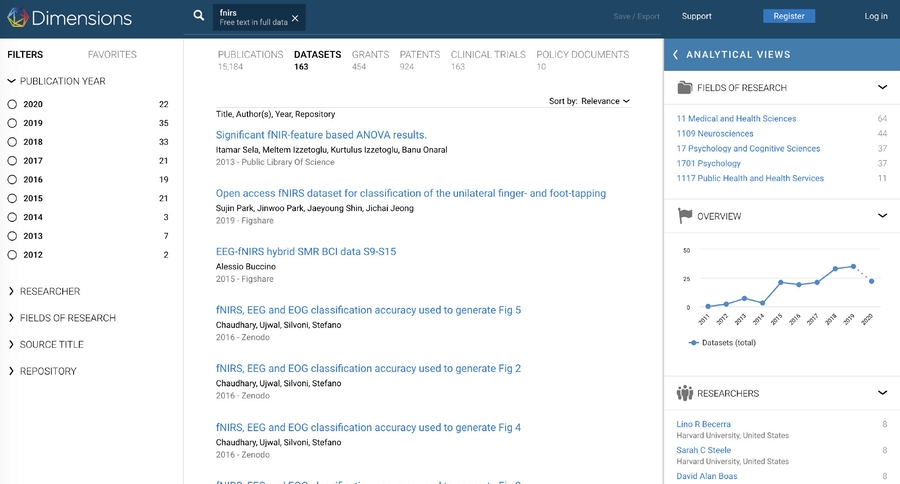Image resolution: width=900 pixels, height=484 pixels.
Task: Click the Dimensions logo icon
Action: point(16,17)
